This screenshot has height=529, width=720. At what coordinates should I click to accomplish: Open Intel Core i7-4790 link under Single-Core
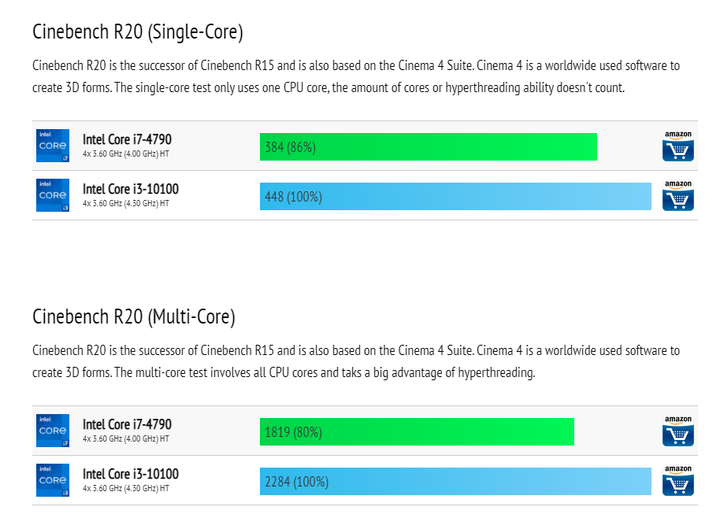coord(127,140)
